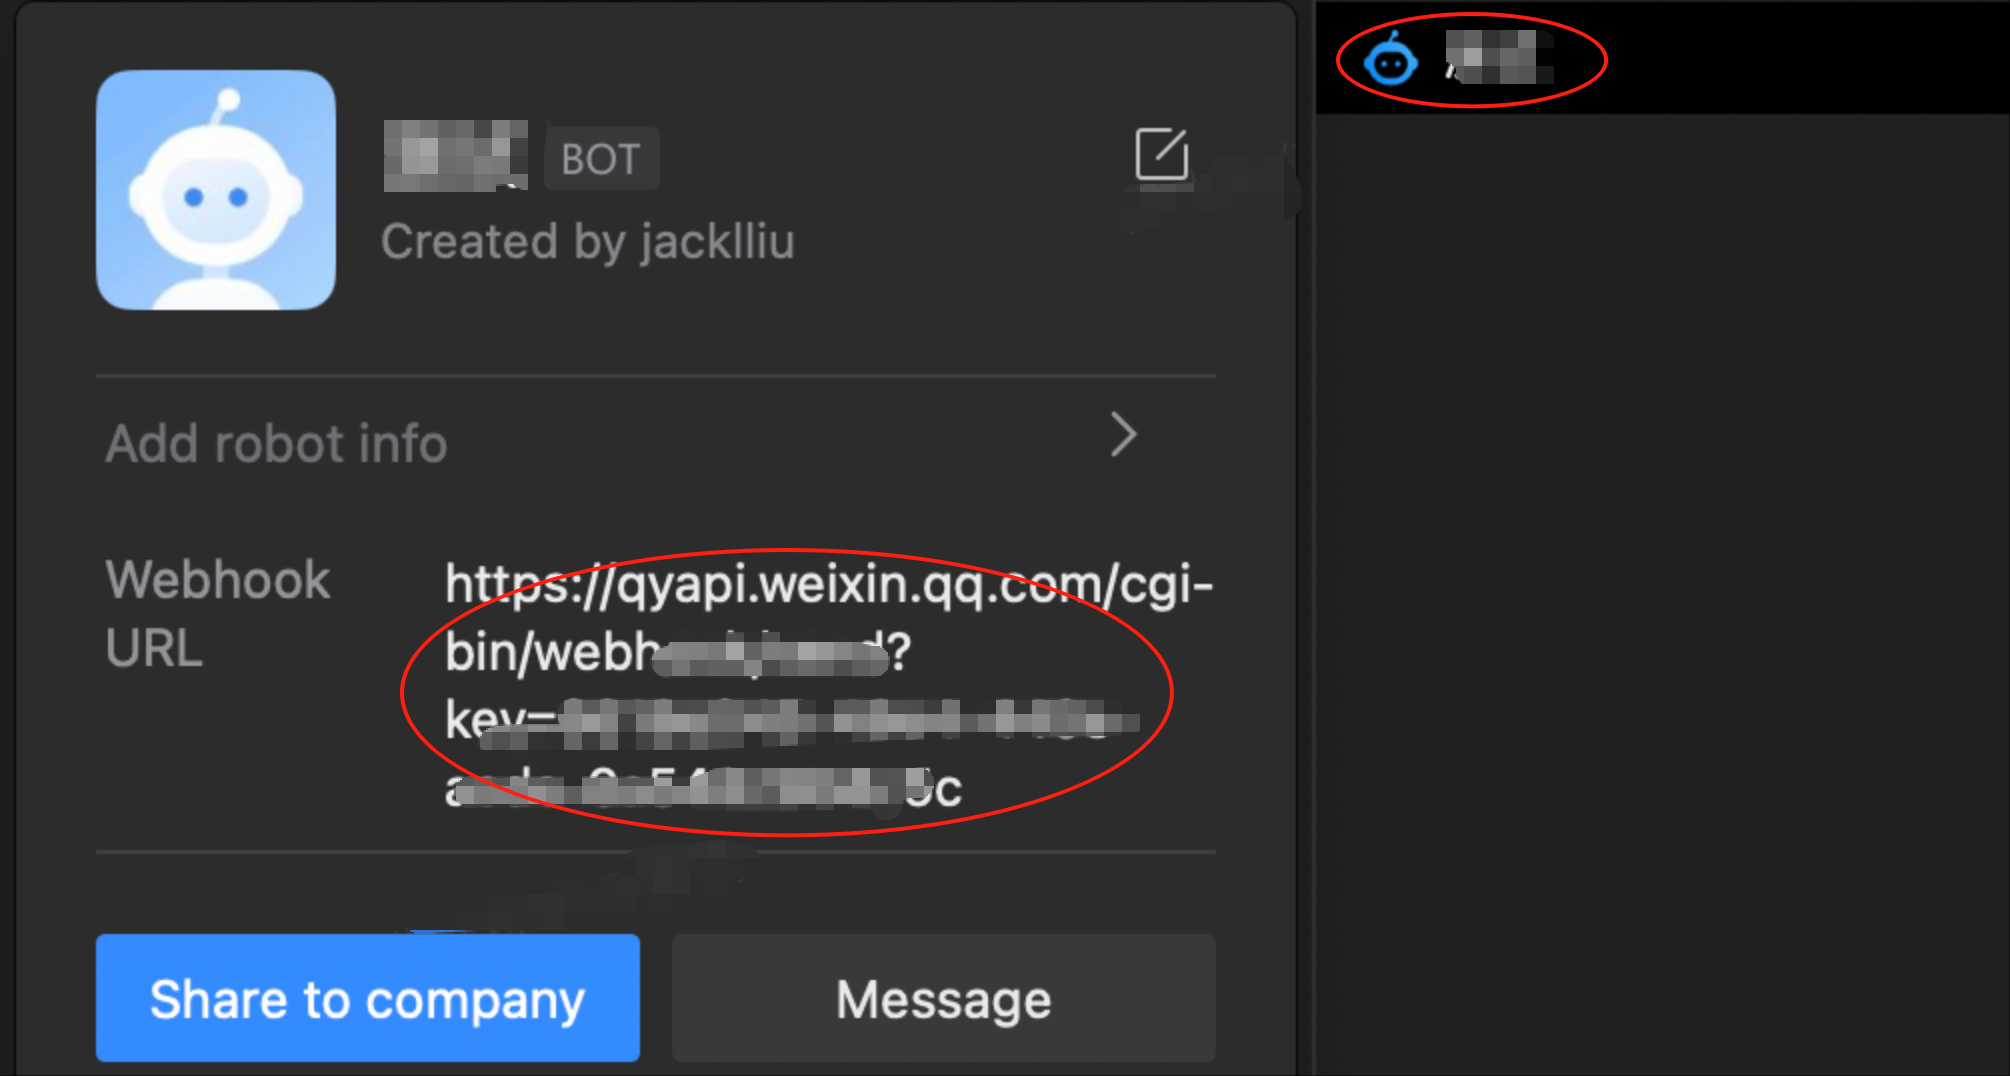This screenshot has width=2010, height=1076.
Task: Click the Created by jacklliu text
Action: [588, 242]
